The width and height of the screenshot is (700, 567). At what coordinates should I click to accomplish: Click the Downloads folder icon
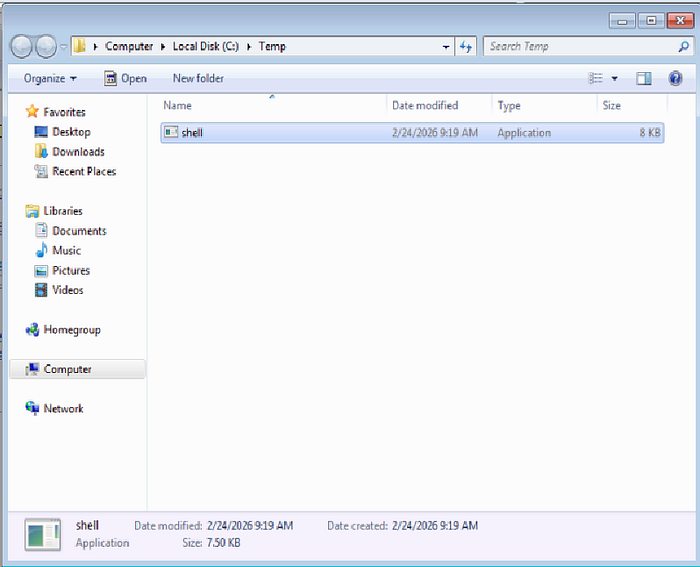coord(41,151)
